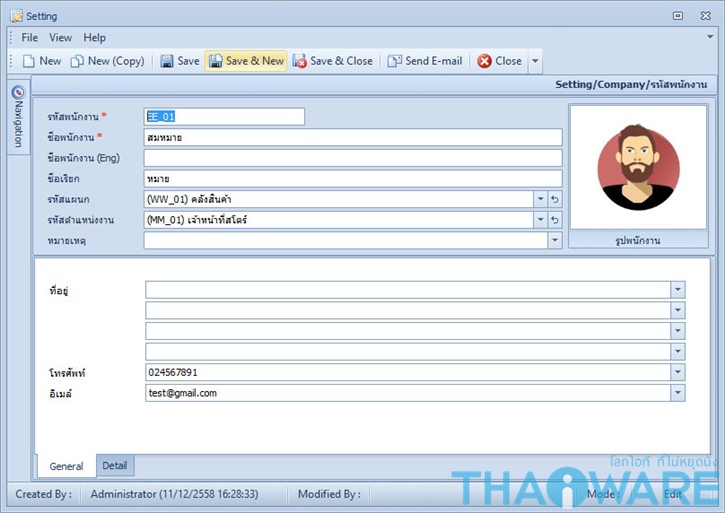Expand the อีเมล์ email field dropdown
The height and width of the screenshot is (513, 725).
coord(677,393)
